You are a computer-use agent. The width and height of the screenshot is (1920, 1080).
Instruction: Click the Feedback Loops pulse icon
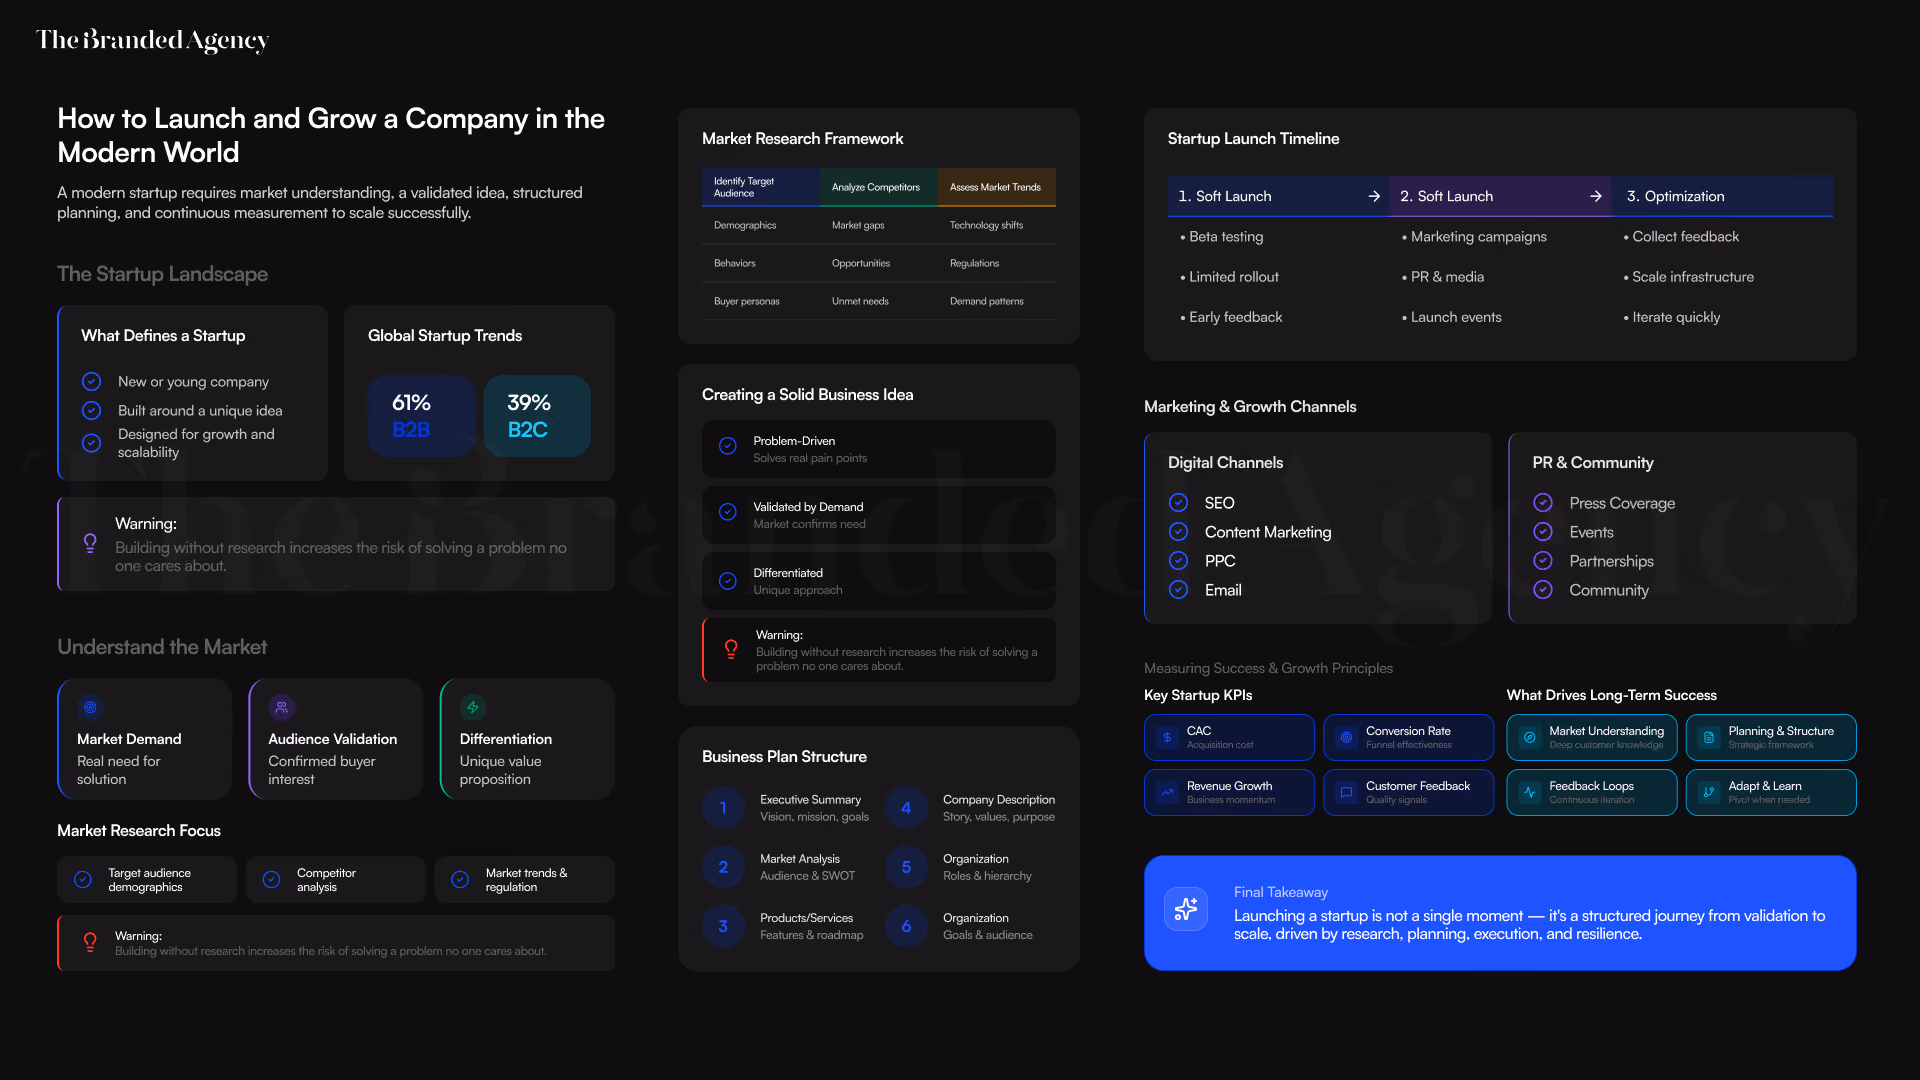tap(1529, 792)
